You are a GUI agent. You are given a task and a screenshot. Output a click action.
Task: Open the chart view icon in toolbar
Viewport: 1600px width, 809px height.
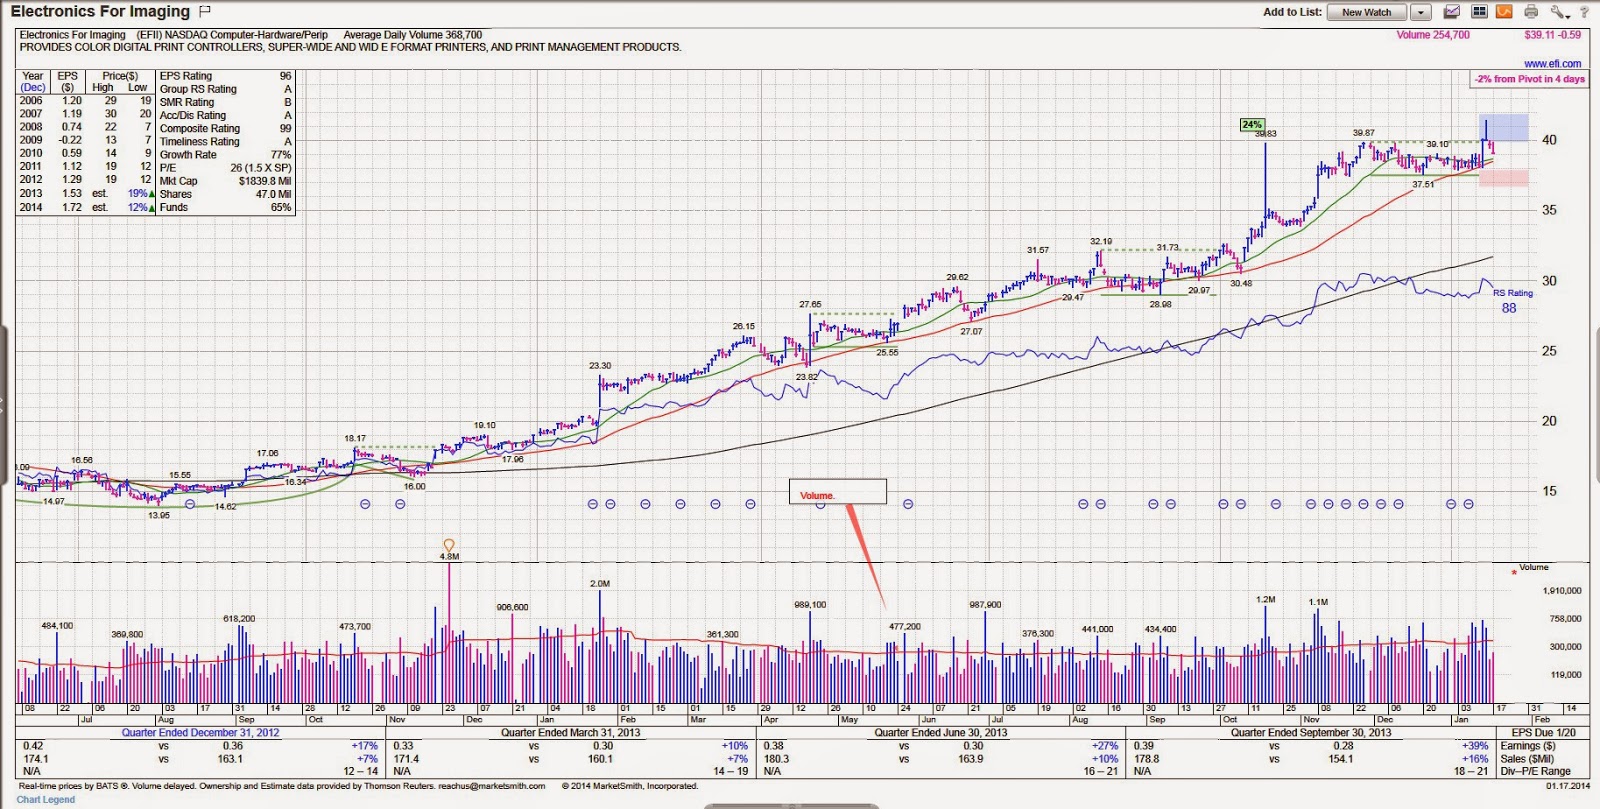pos(1451,12)
